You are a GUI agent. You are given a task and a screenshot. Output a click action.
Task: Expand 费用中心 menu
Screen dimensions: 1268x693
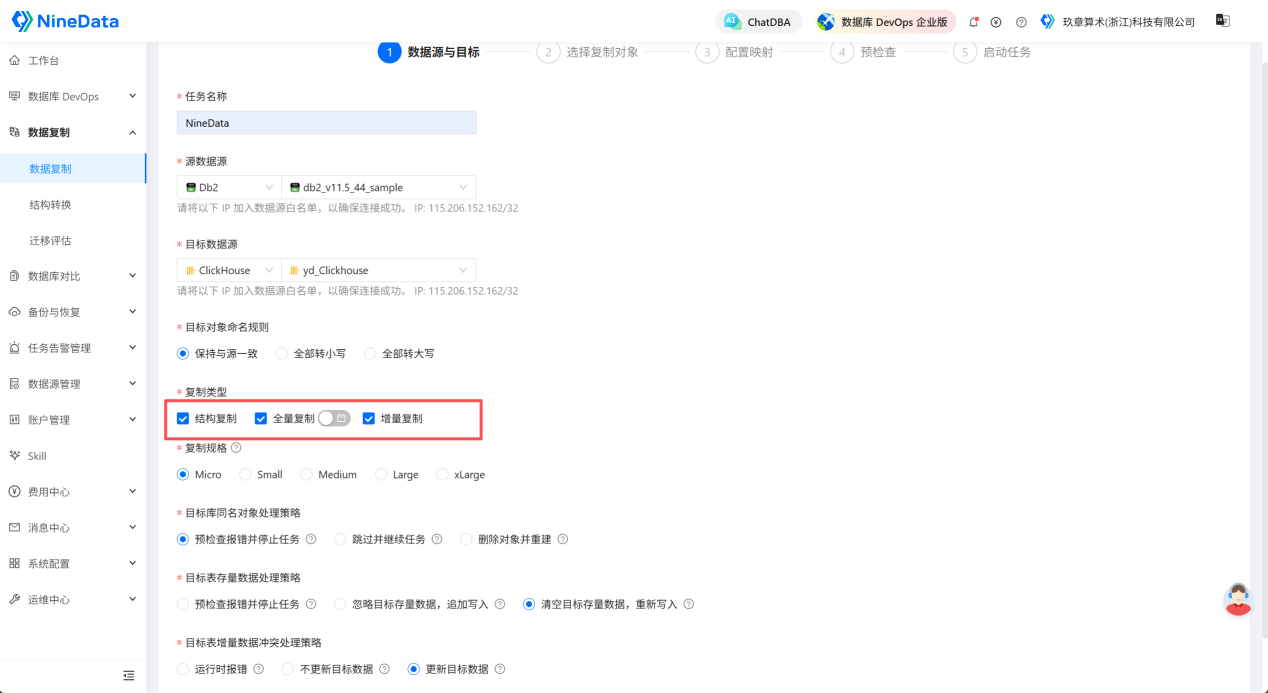[x=132, y=492]
